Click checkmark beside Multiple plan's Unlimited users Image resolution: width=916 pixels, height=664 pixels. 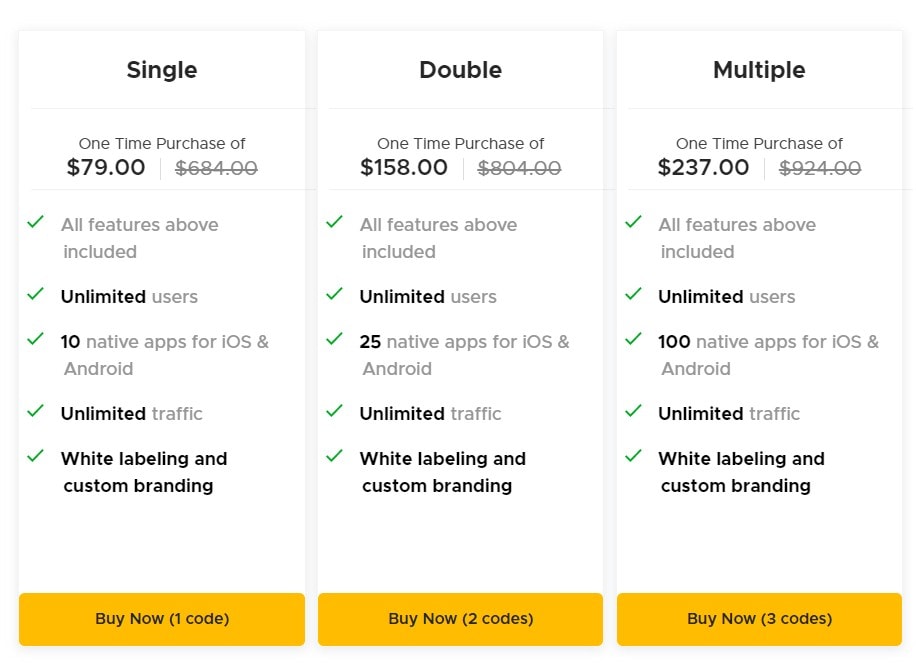point(633,294)
